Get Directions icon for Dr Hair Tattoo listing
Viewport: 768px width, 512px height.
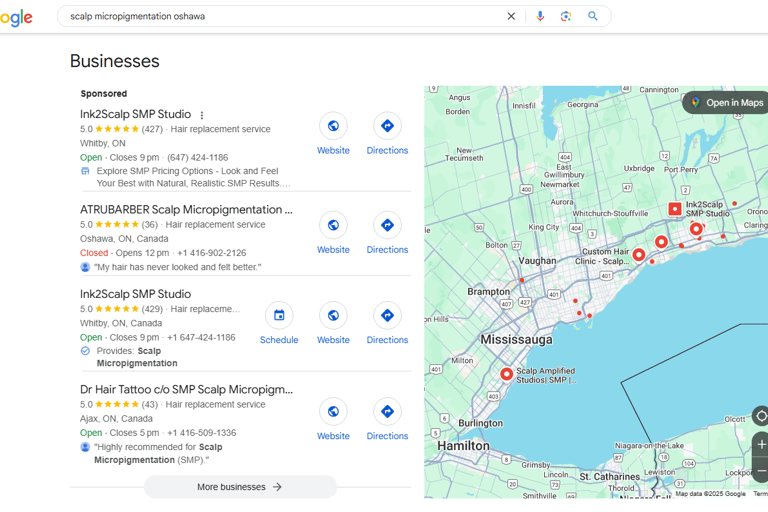pos(387,411)
